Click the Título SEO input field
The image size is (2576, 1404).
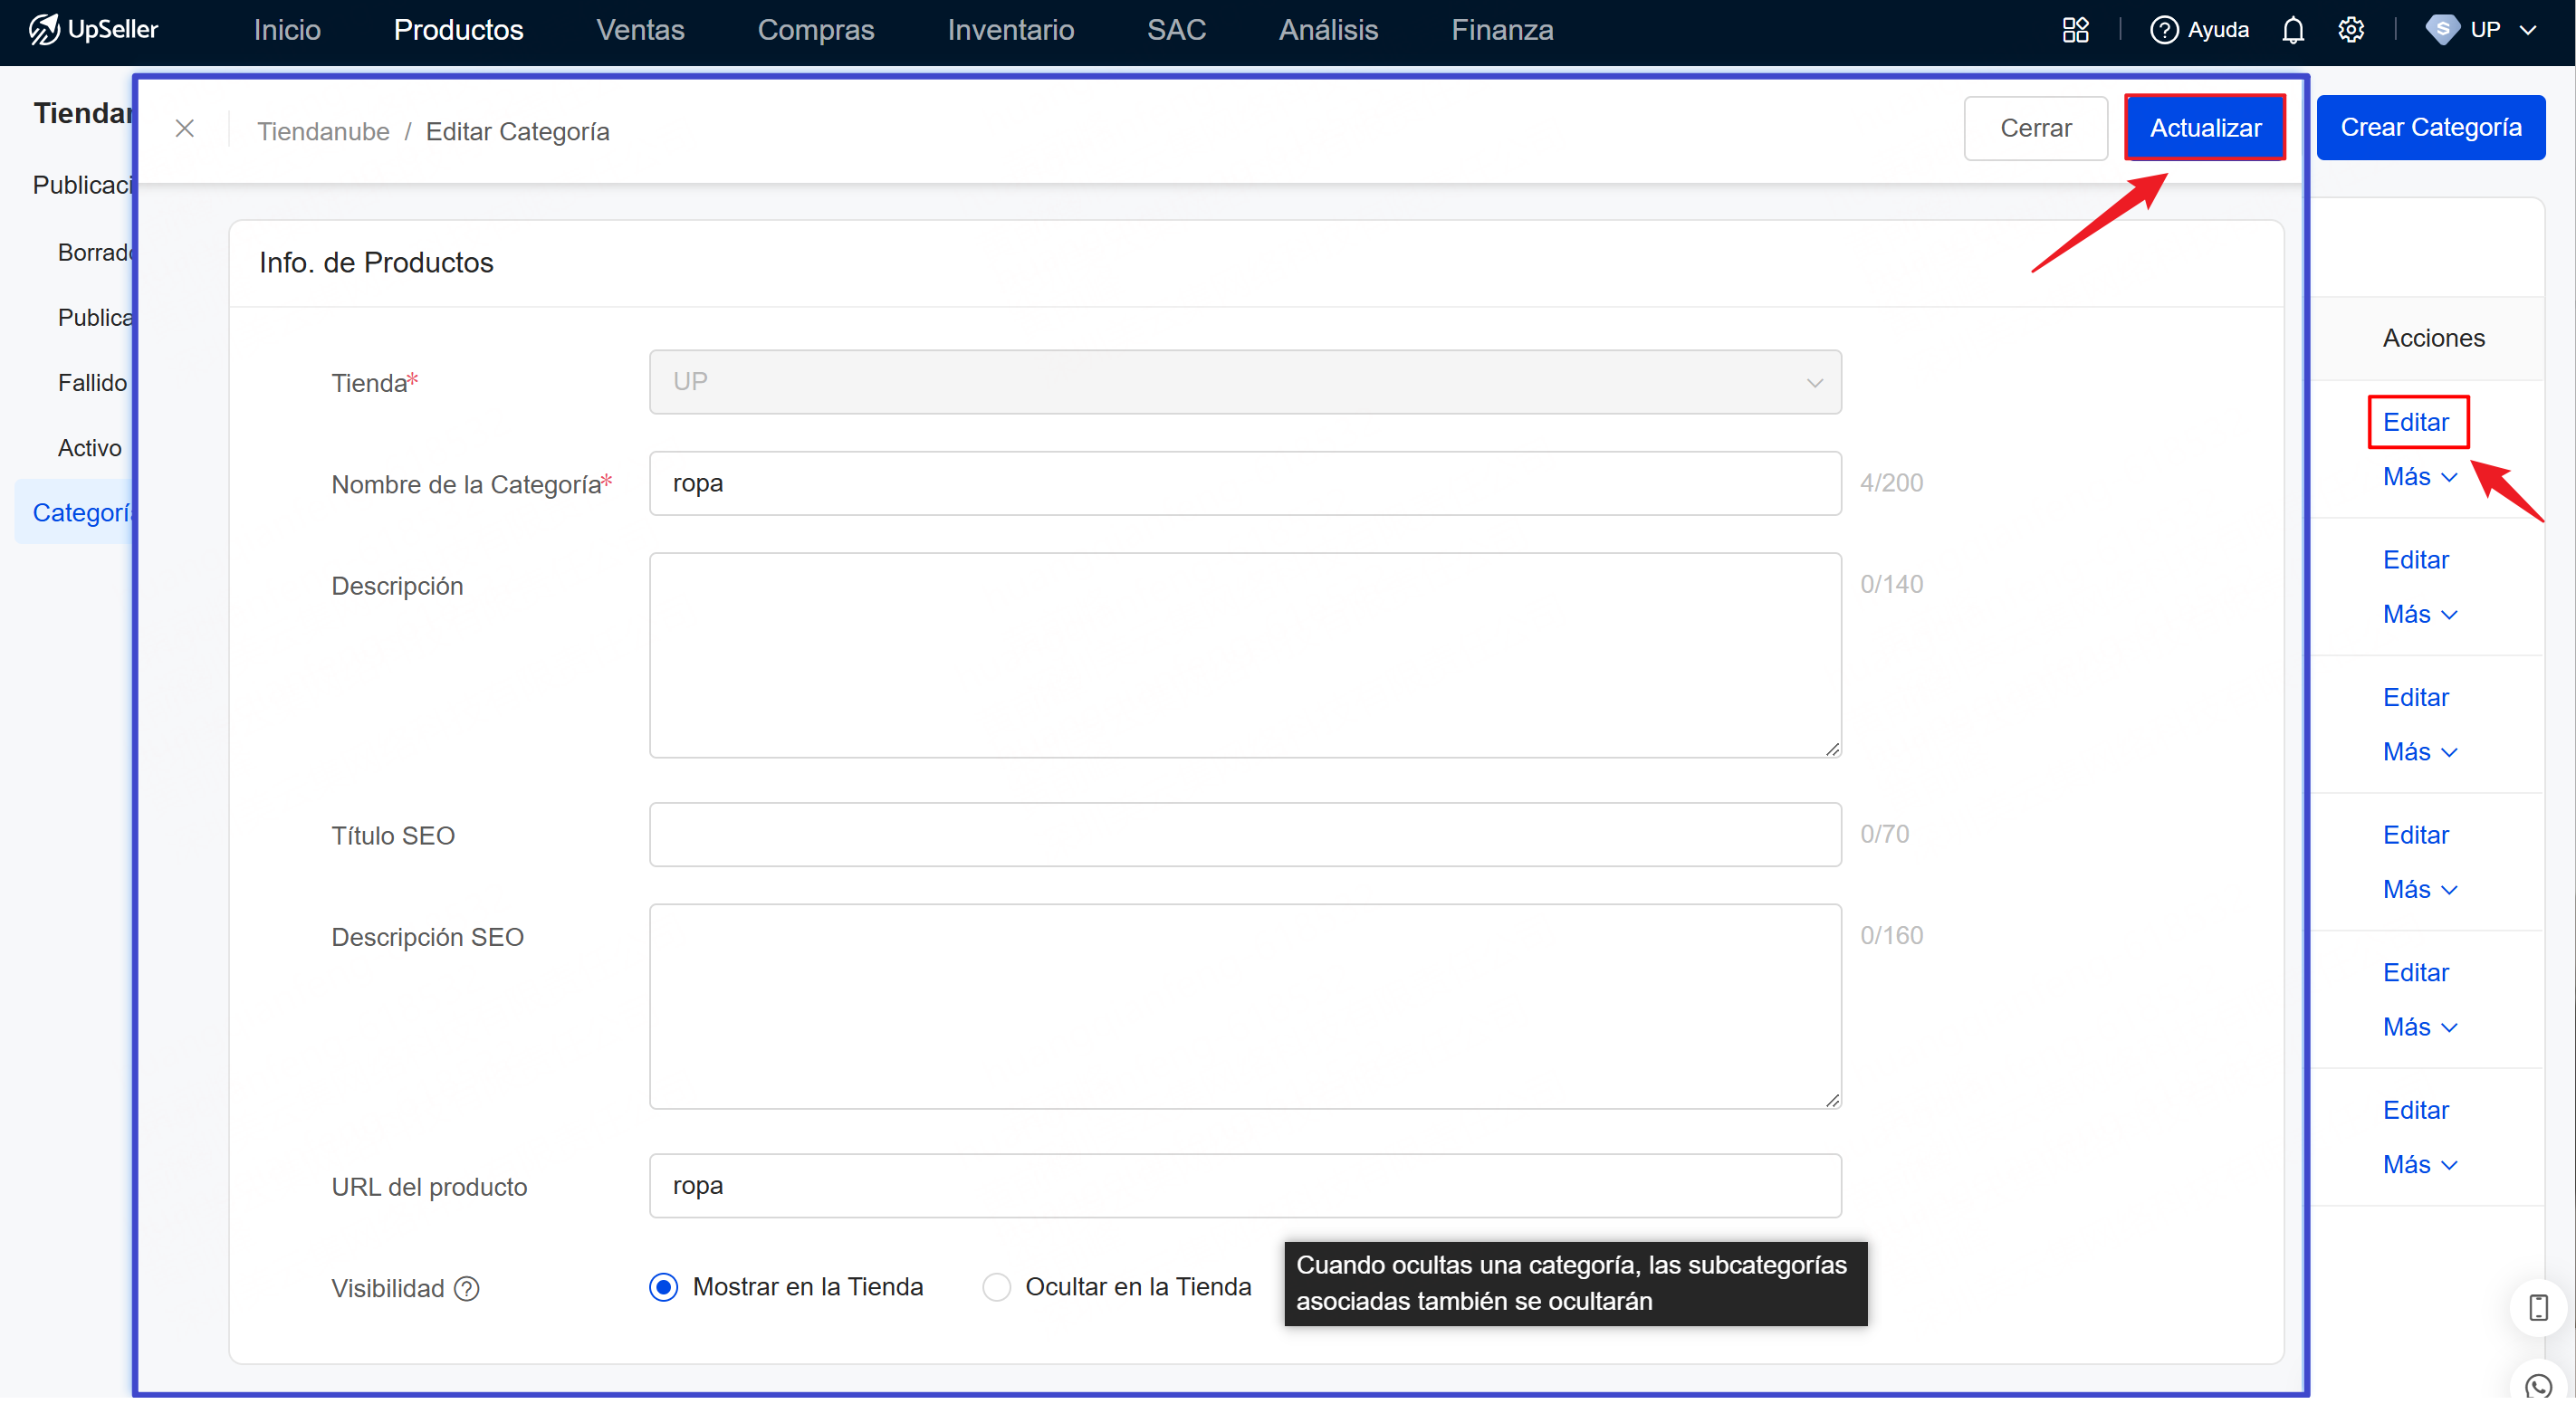point(1245,834)
